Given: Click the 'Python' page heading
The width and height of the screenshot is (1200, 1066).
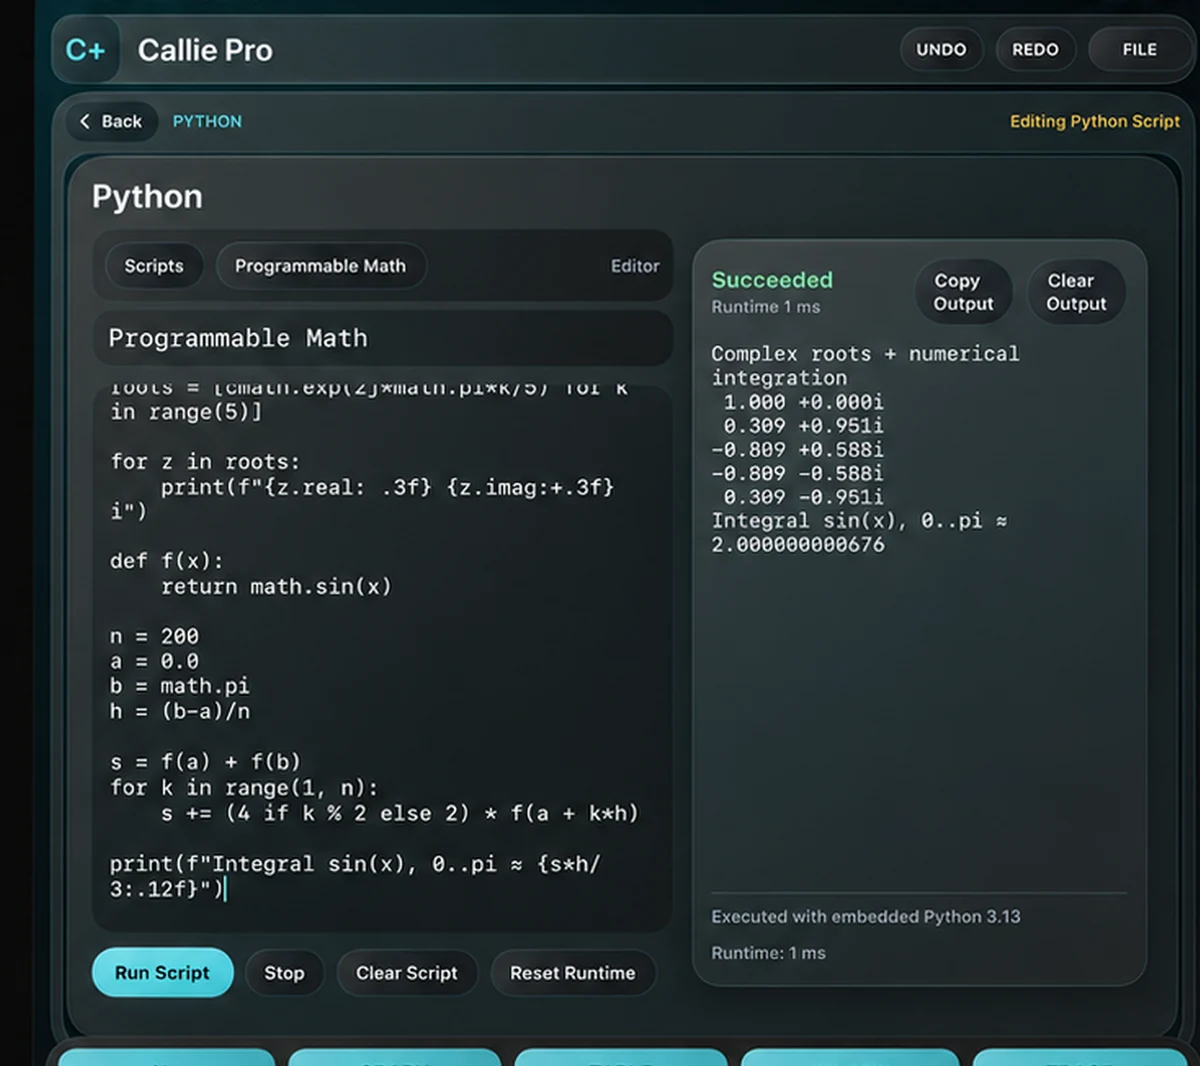Looking at the screenshot, I should [x=147, y=197].
